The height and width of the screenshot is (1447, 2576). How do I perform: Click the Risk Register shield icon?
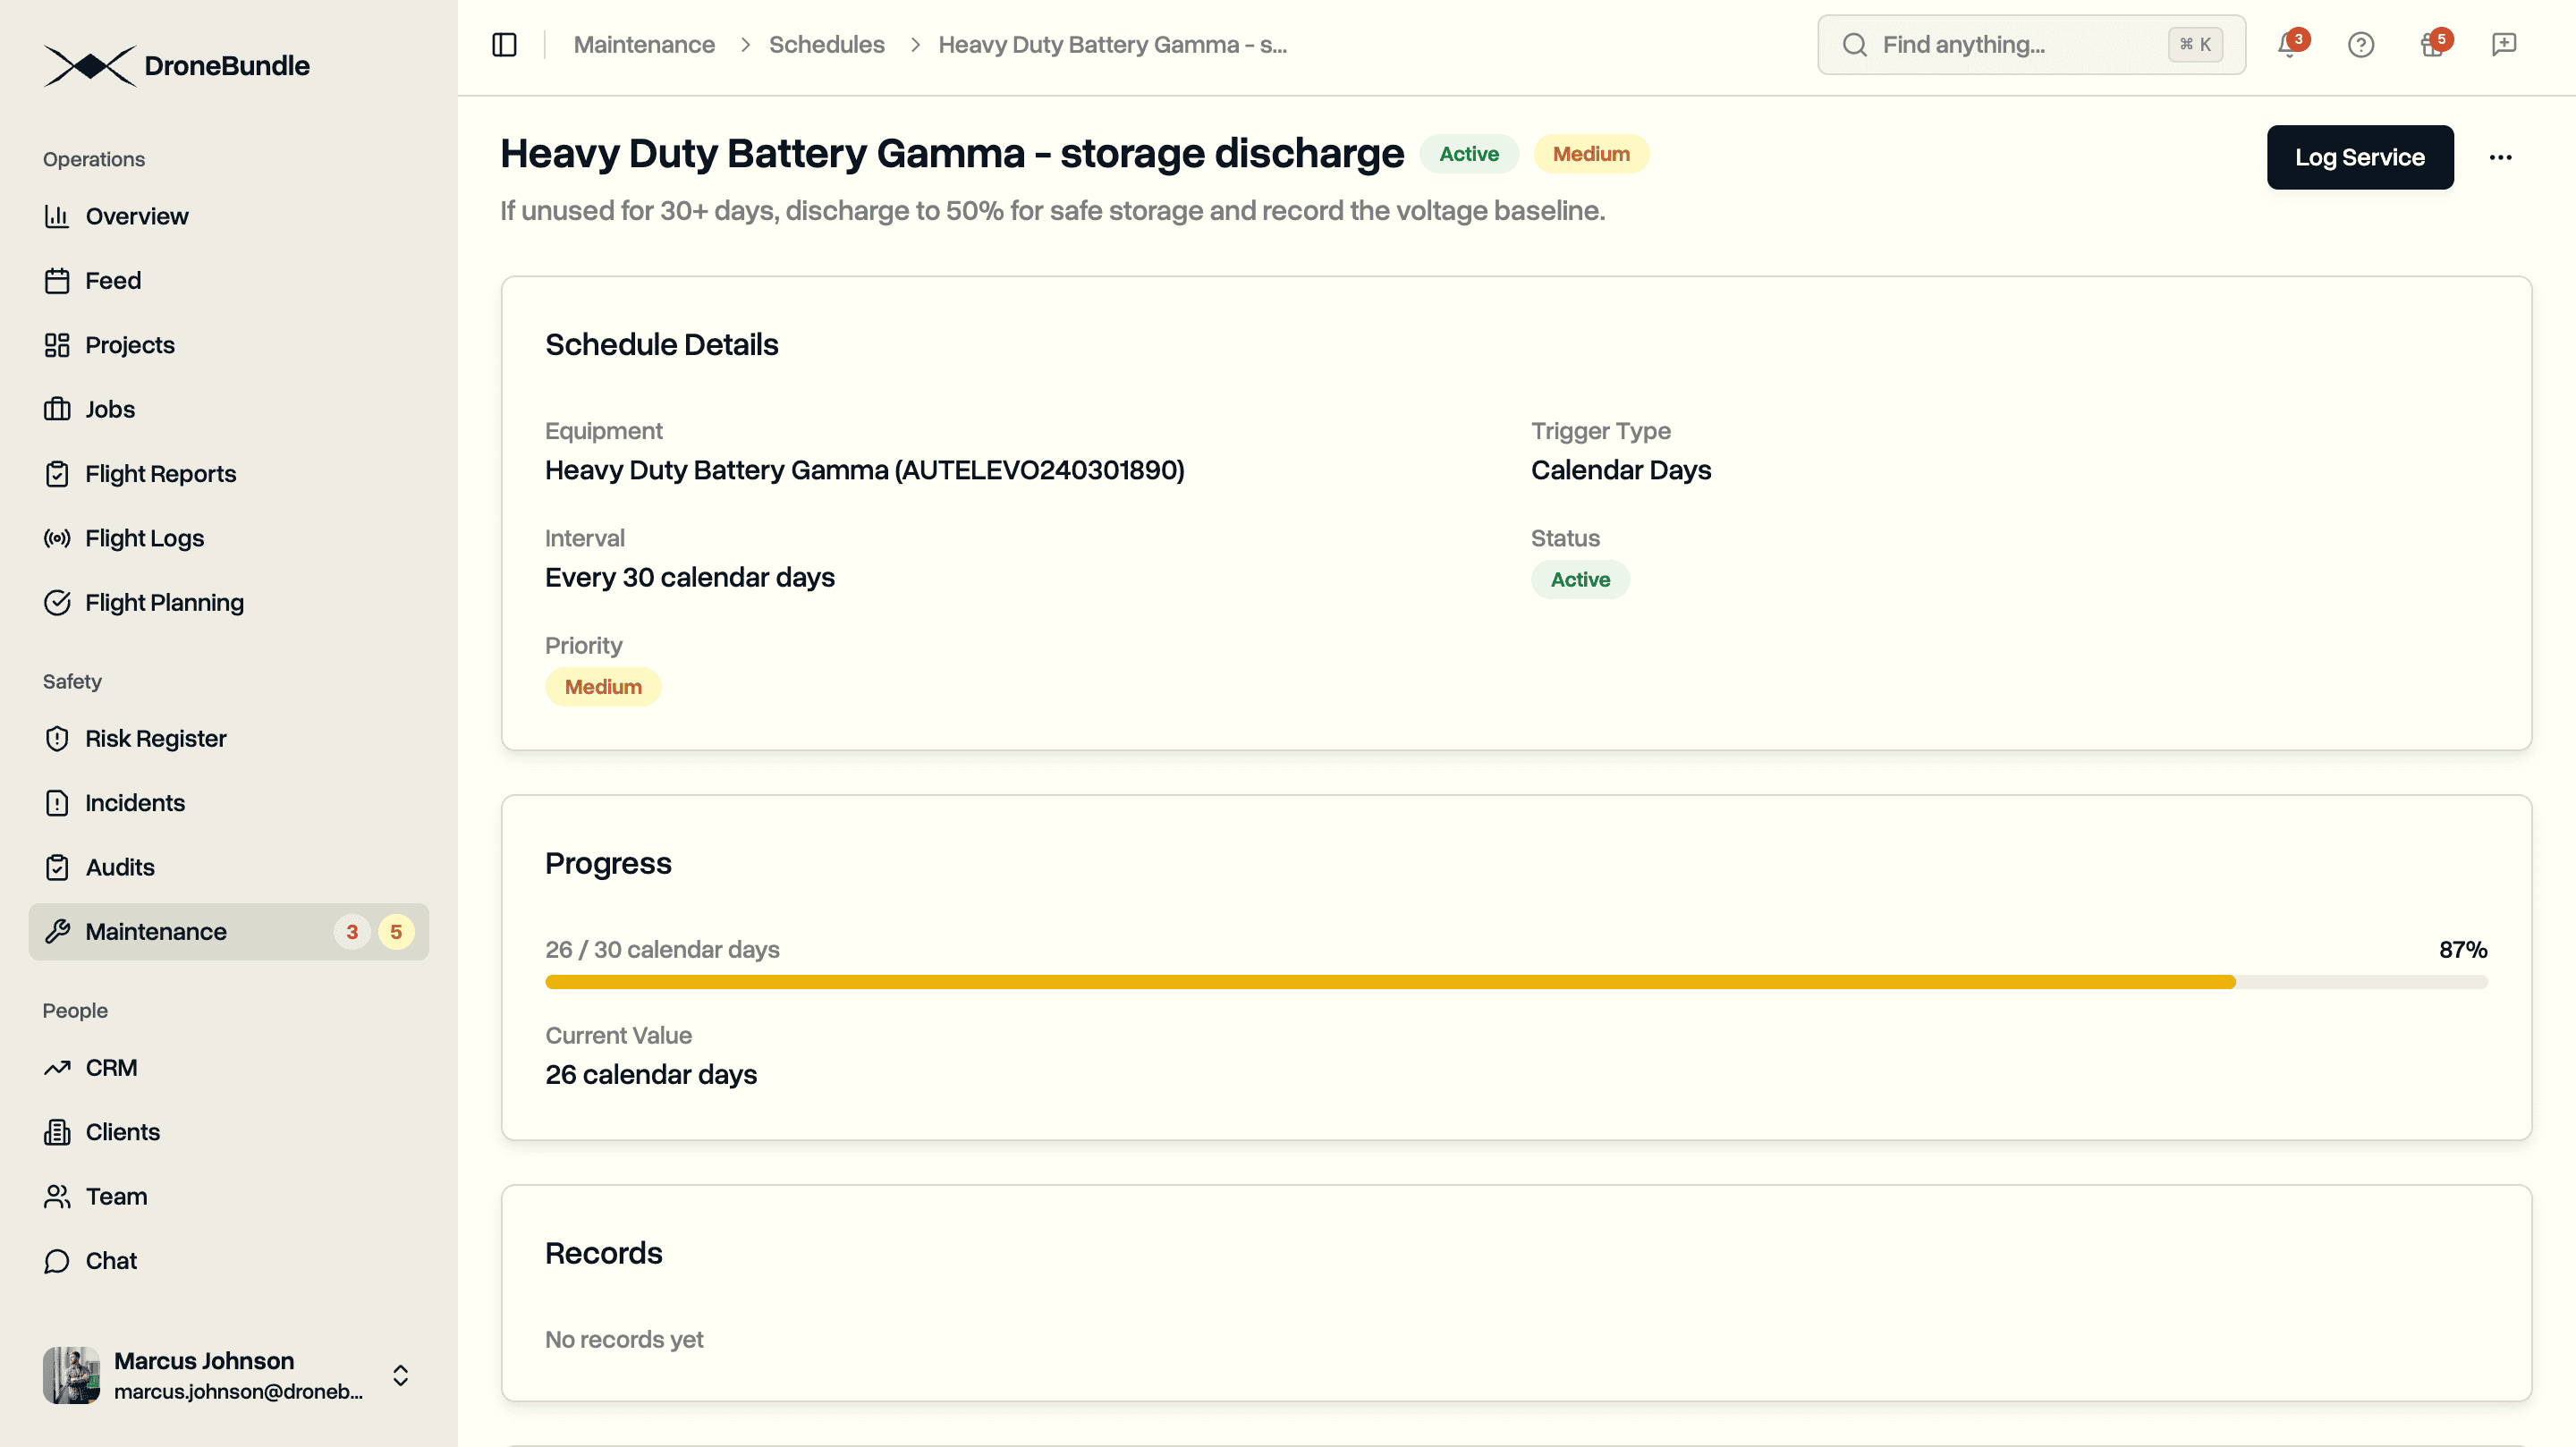pyautogui.click(x=57, y=739)
